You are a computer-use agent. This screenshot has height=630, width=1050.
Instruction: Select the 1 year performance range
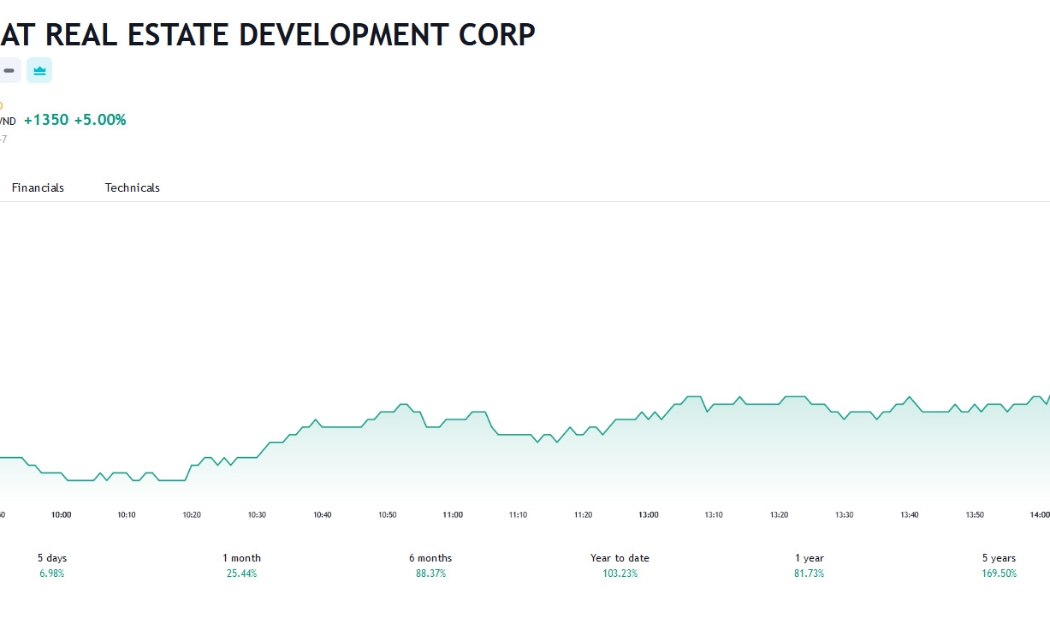(x=809, y=565)
